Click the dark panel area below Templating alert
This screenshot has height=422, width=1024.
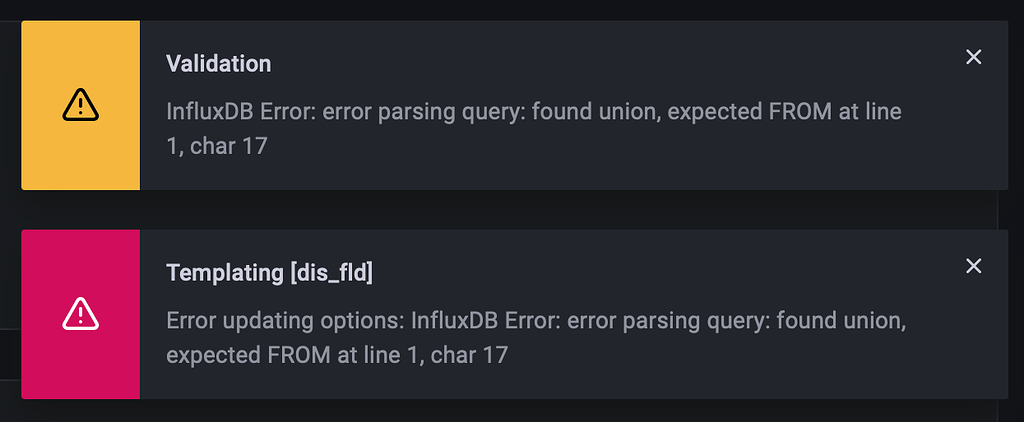click(x=500, y=411)
